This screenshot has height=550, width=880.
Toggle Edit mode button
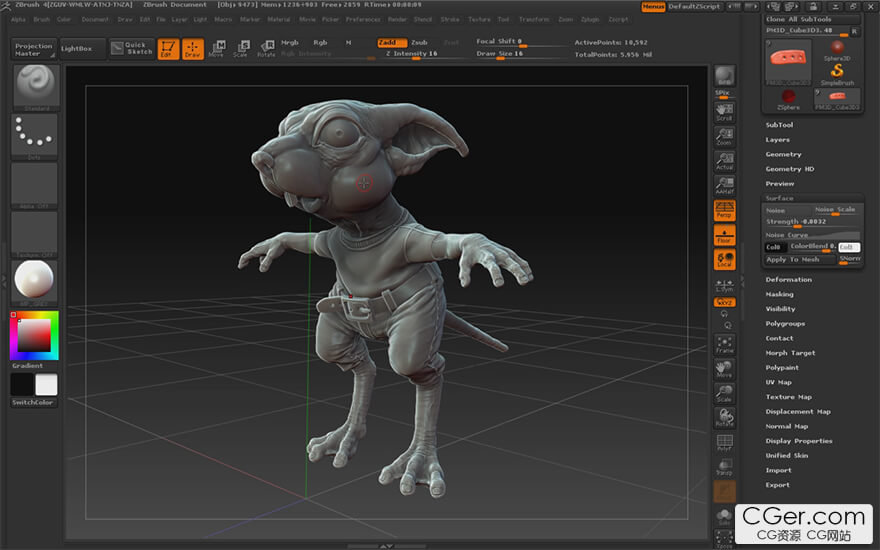coord(168,49)
